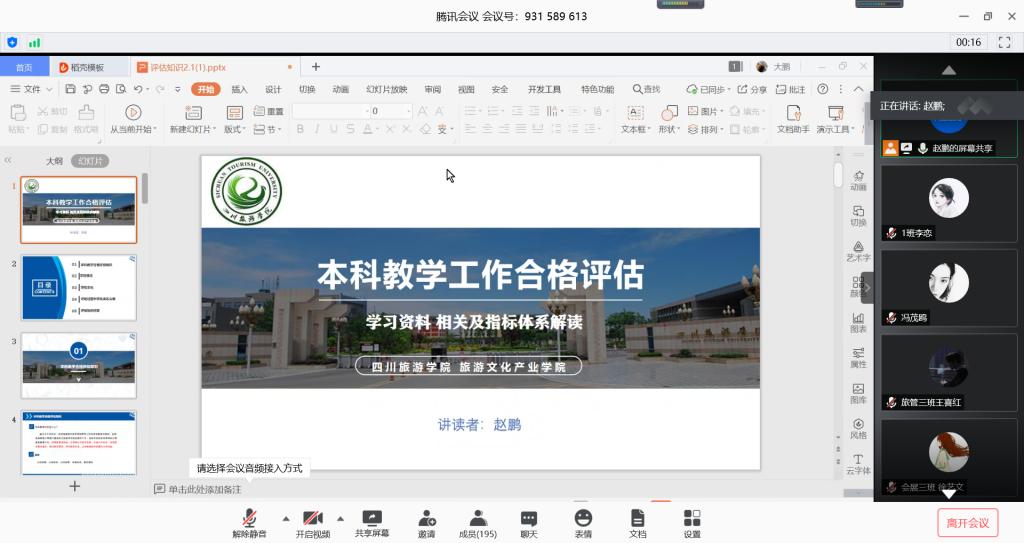1024x543 pixels.
Task: Click the 批注 comment button
Action: 790,89
